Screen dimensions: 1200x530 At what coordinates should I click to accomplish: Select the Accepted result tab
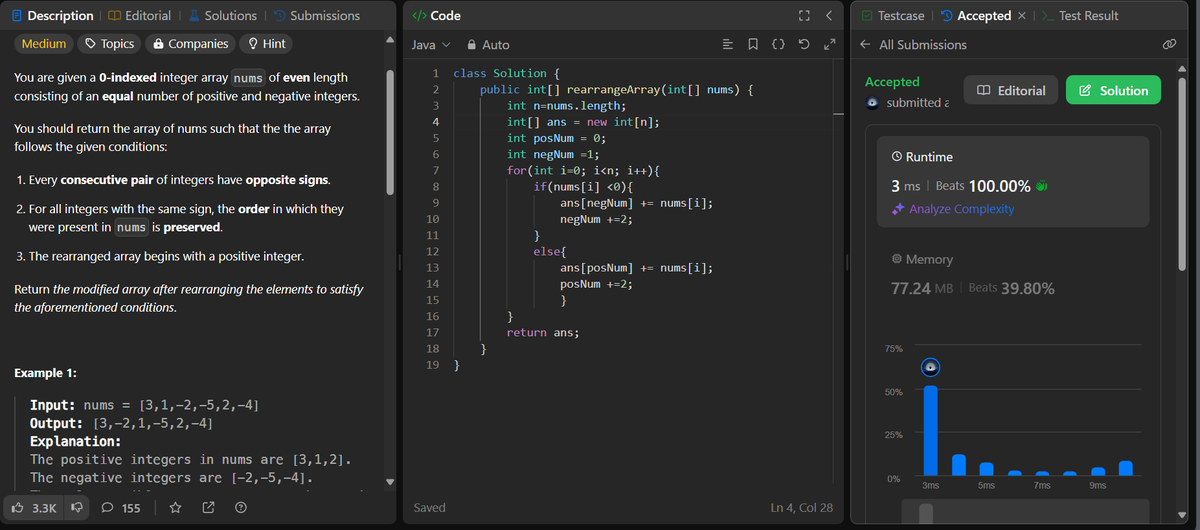pos(978,16)
